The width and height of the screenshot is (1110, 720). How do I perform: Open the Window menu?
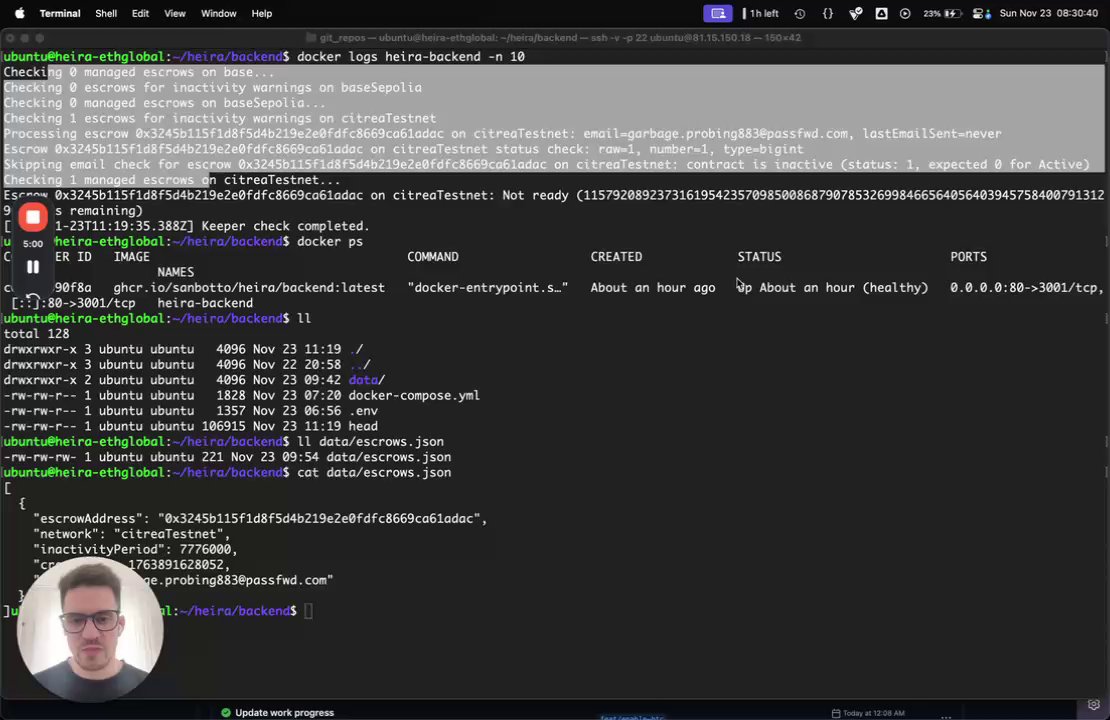point(218,13)
